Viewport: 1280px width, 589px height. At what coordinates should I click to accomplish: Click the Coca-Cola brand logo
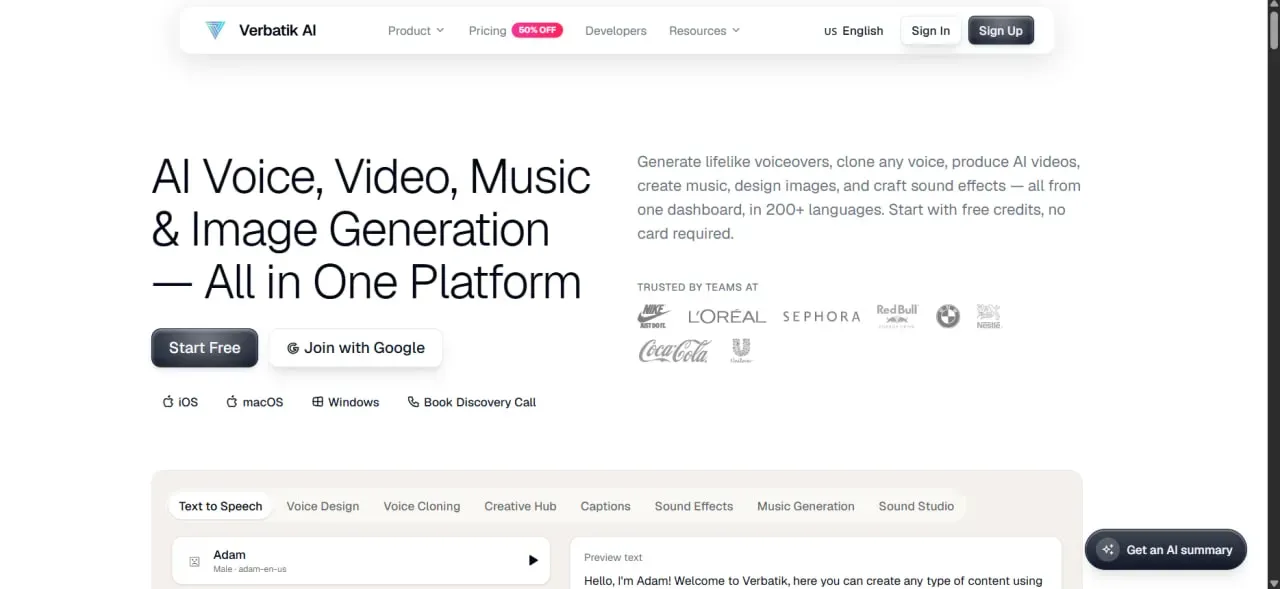(x=675, y=351)
